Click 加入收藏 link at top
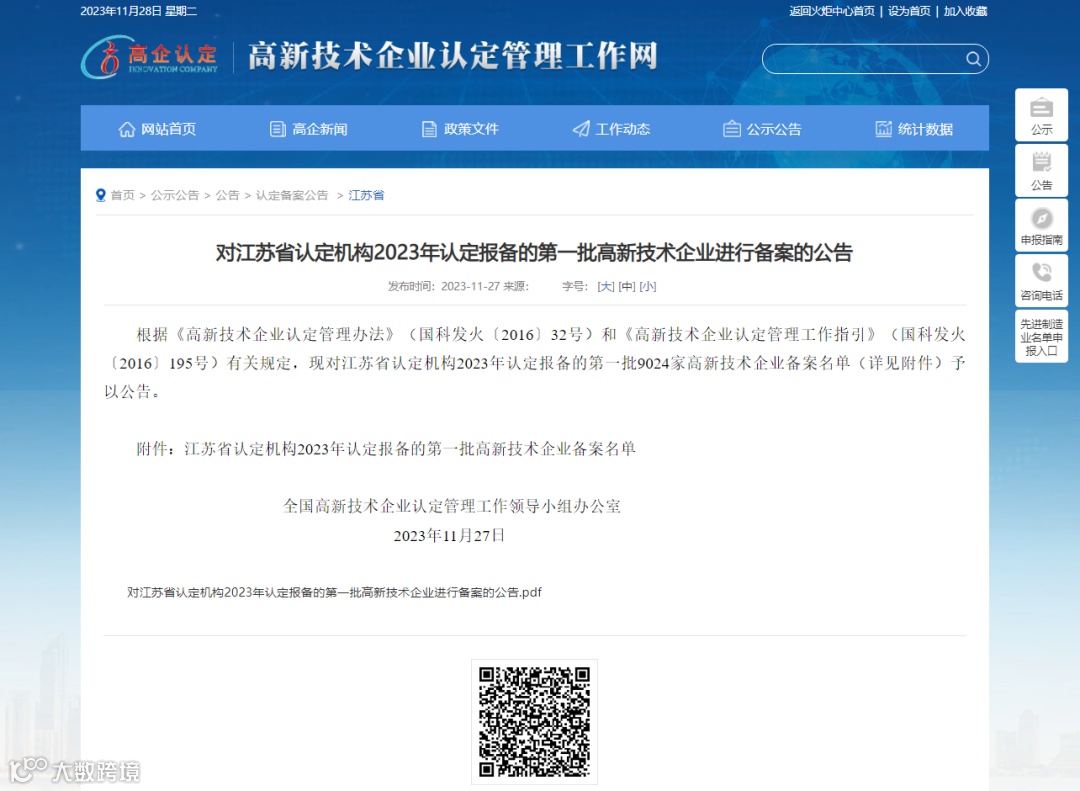 [965, 11]
